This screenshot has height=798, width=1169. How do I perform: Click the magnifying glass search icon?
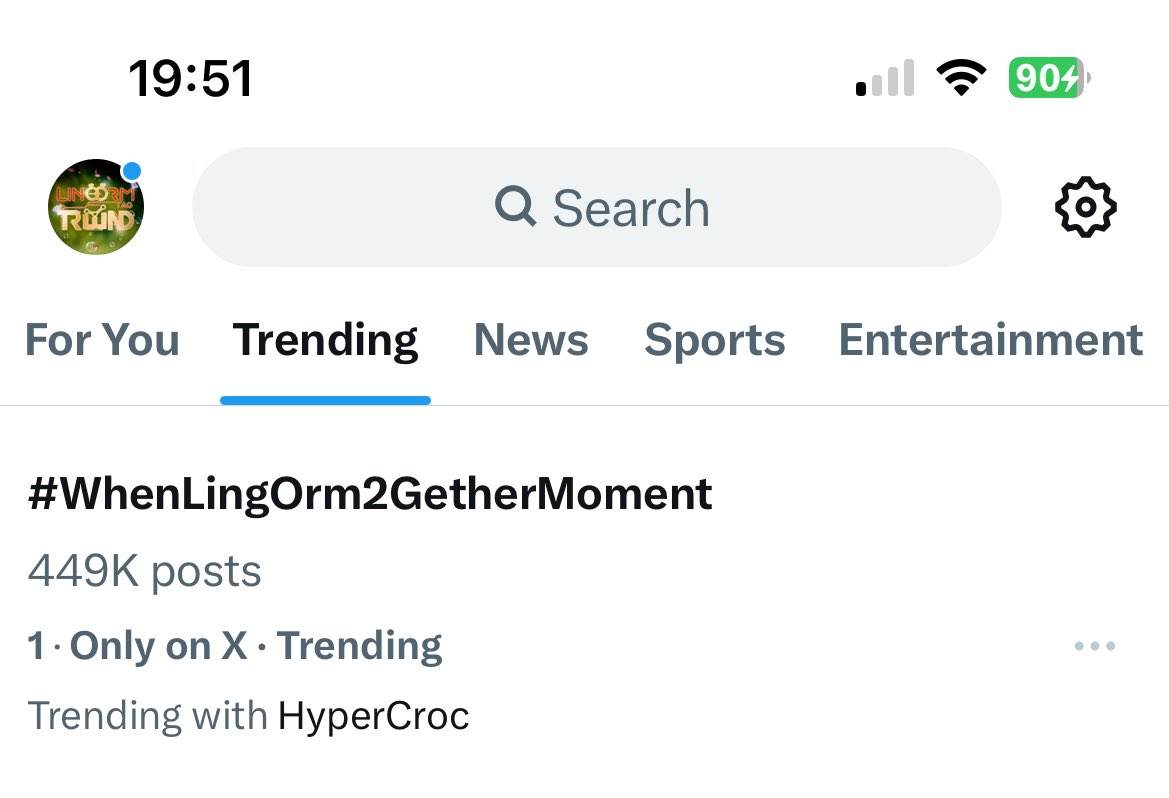pyautogui.click(x=515, y=207)
